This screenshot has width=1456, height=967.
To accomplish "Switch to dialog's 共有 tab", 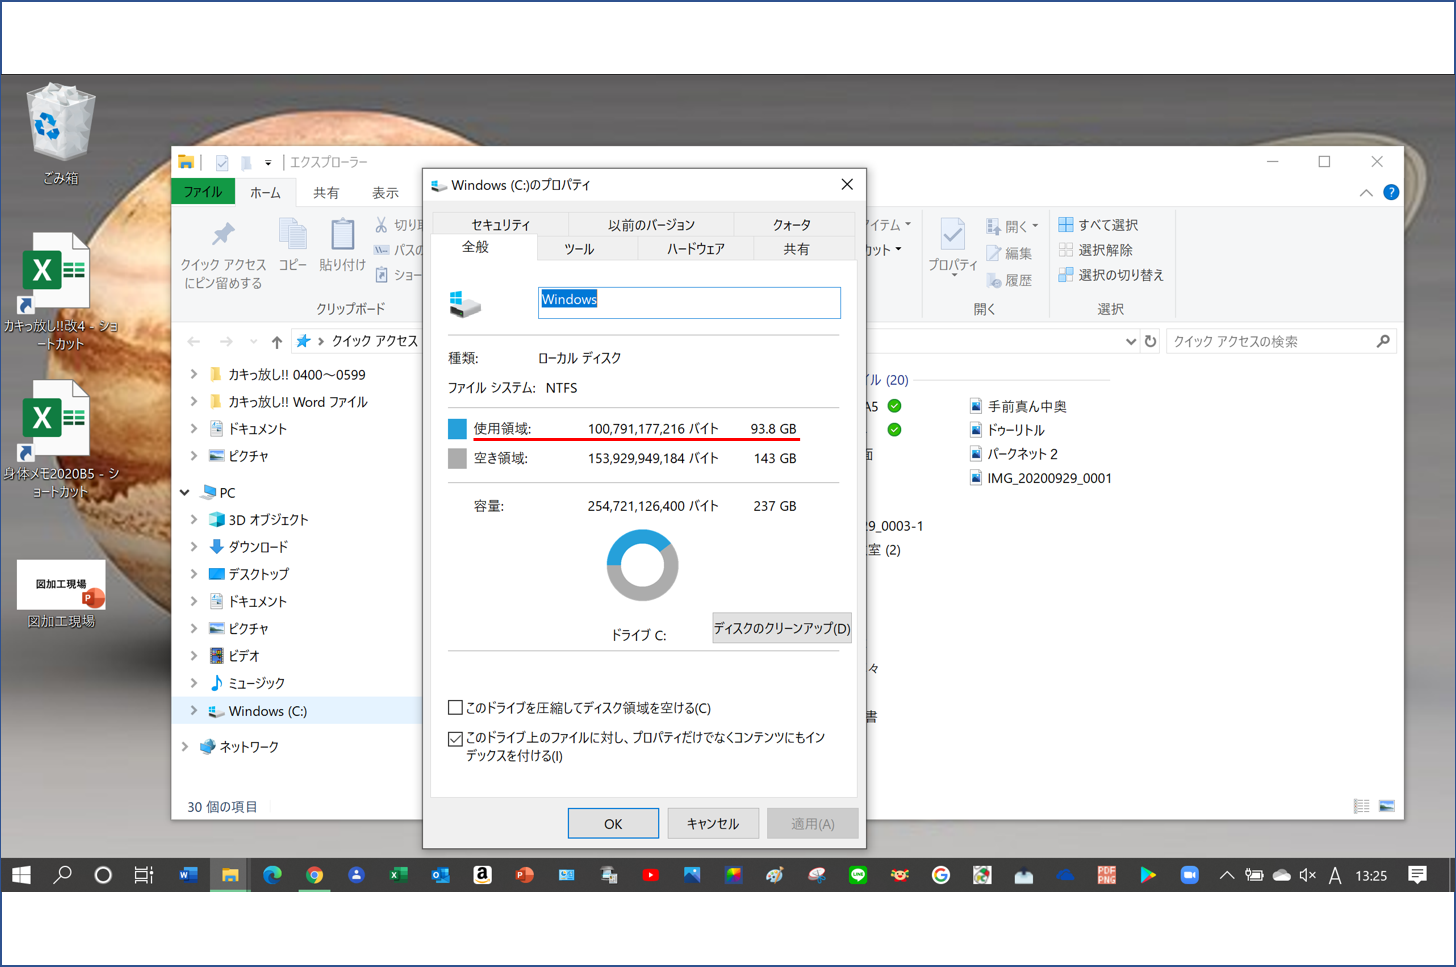I will (796, 249).
